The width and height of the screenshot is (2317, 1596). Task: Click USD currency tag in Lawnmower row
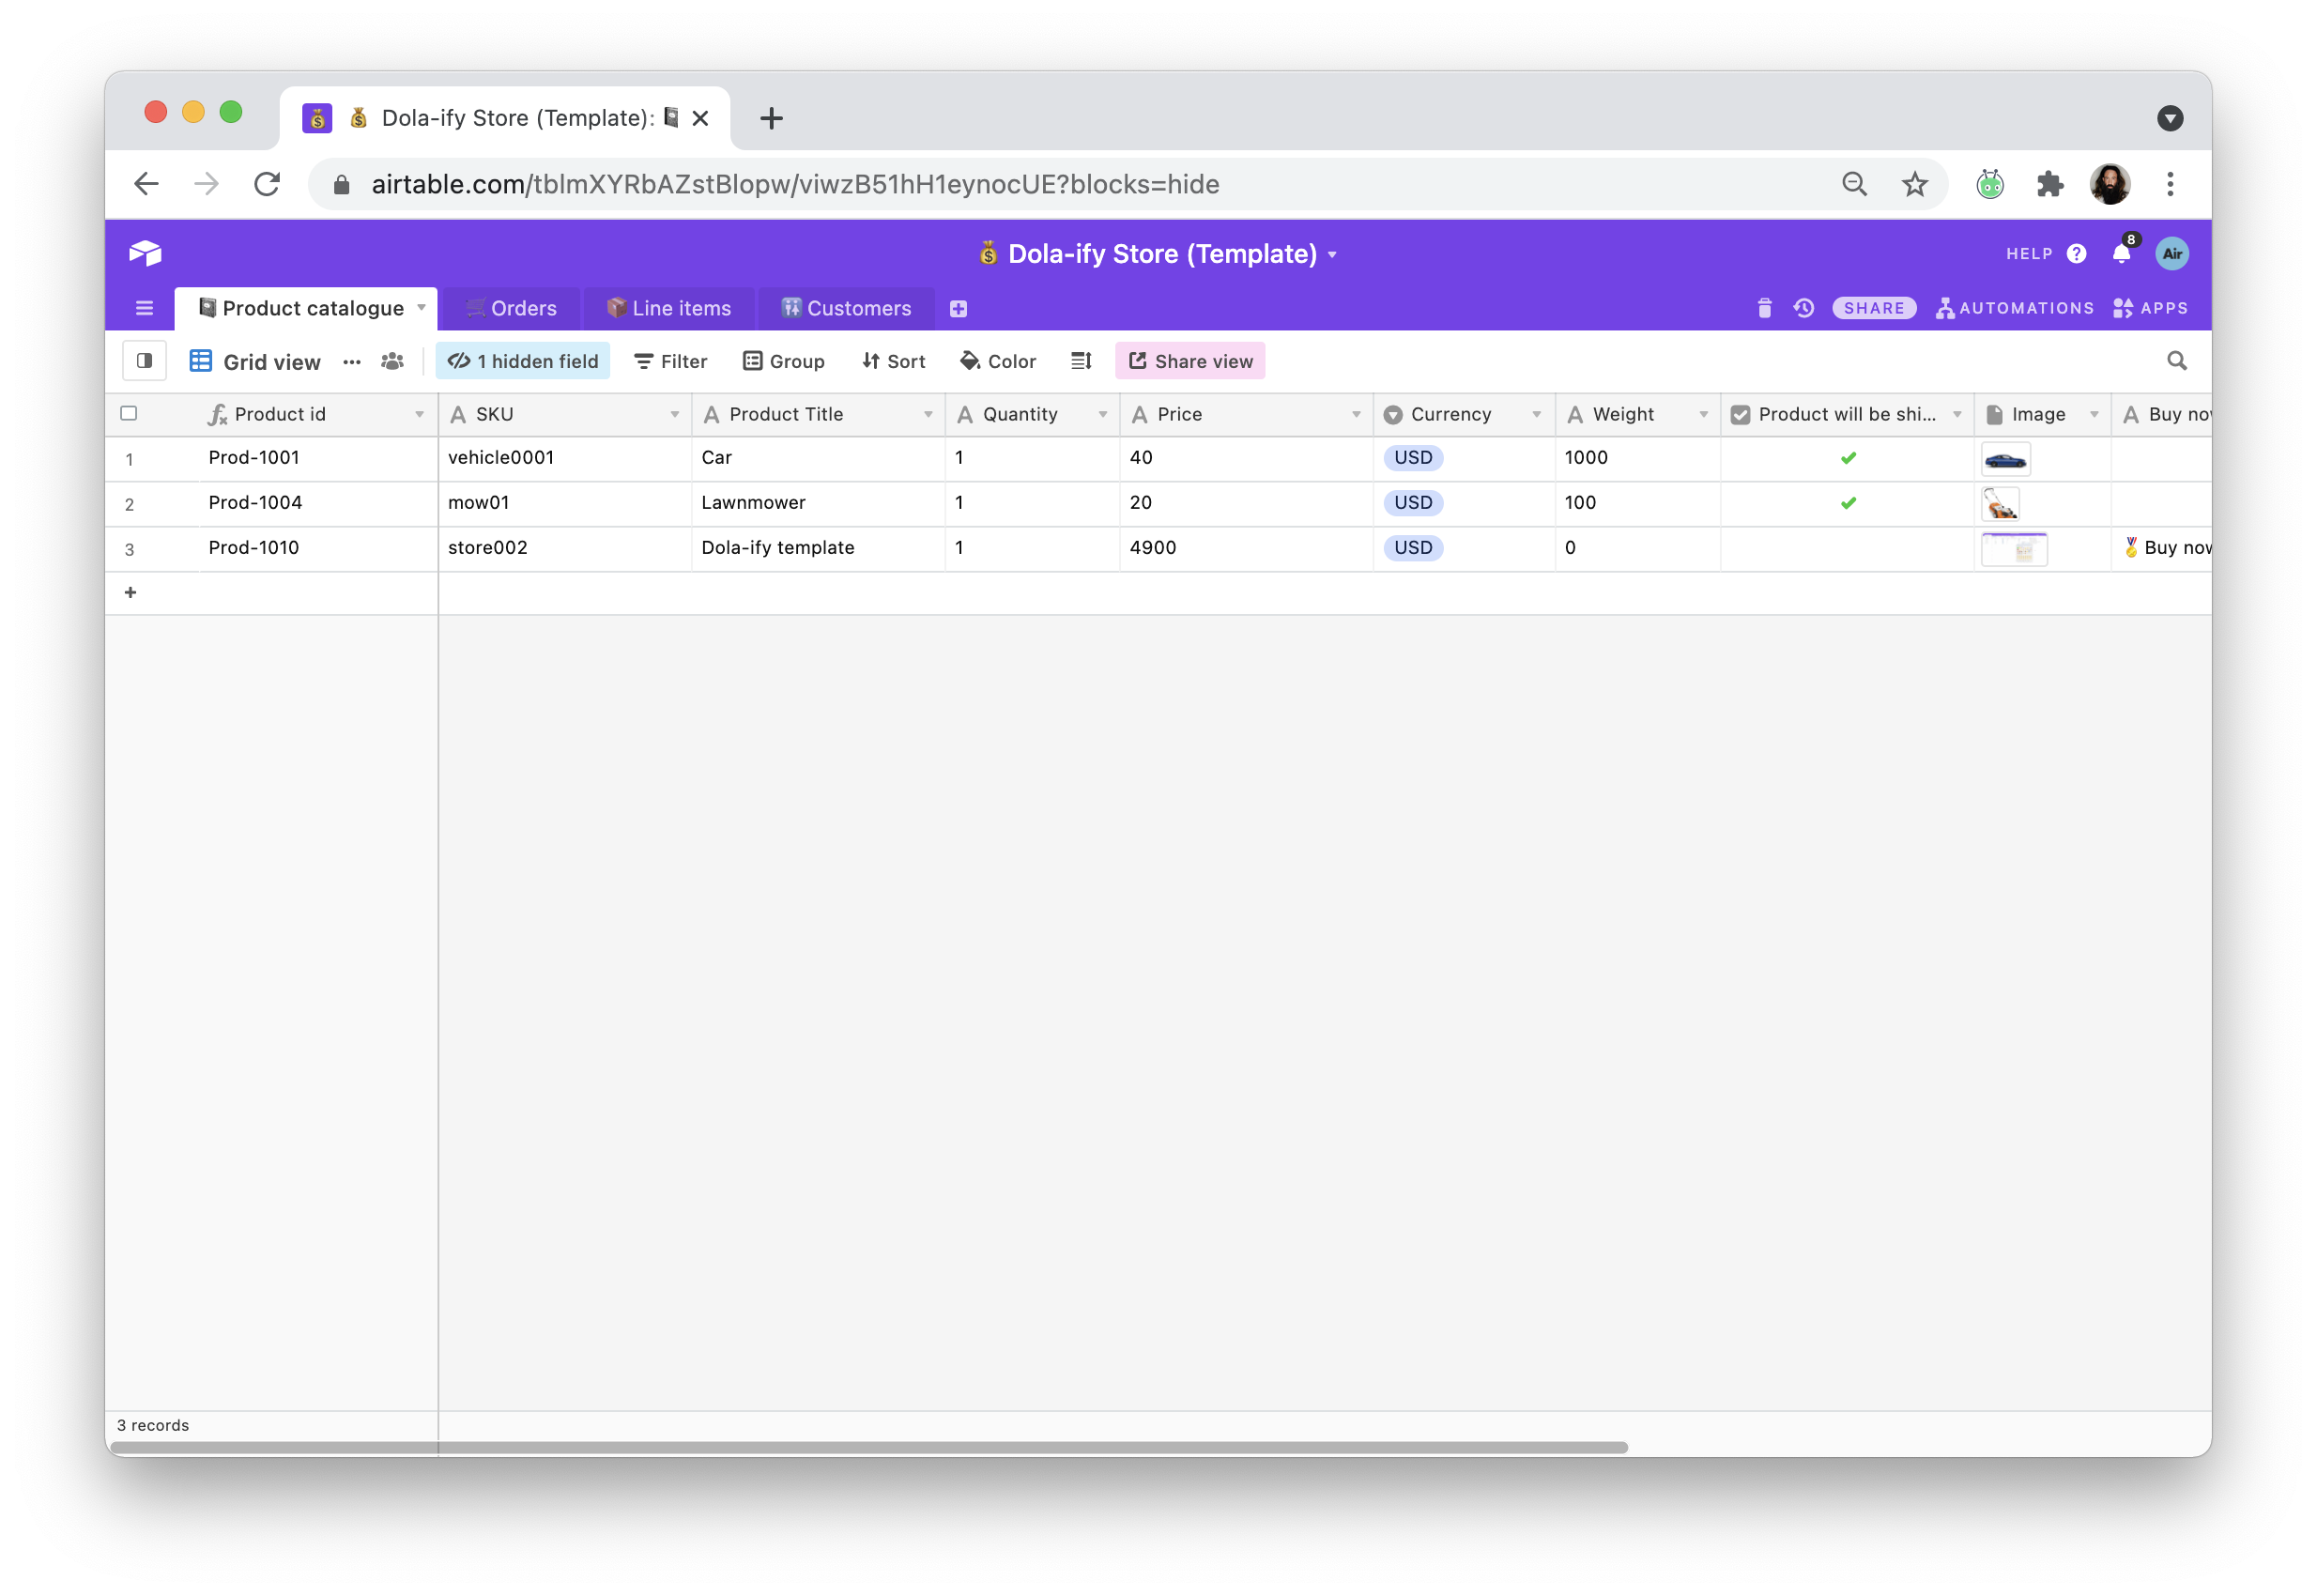tap(1413, 503)
